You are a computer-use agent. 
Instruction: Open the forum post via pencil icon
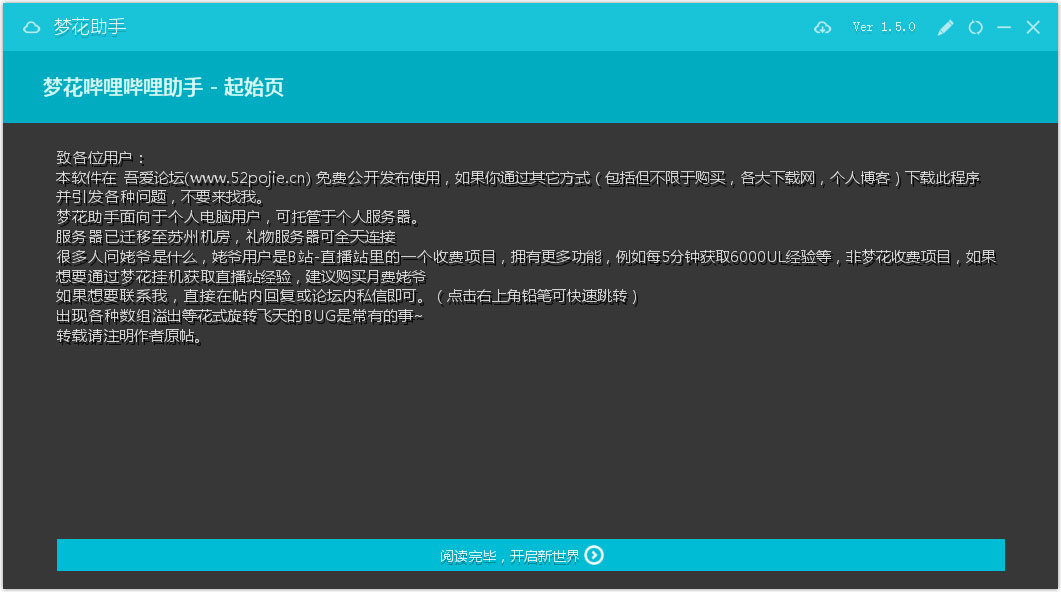tap(945, 28)
